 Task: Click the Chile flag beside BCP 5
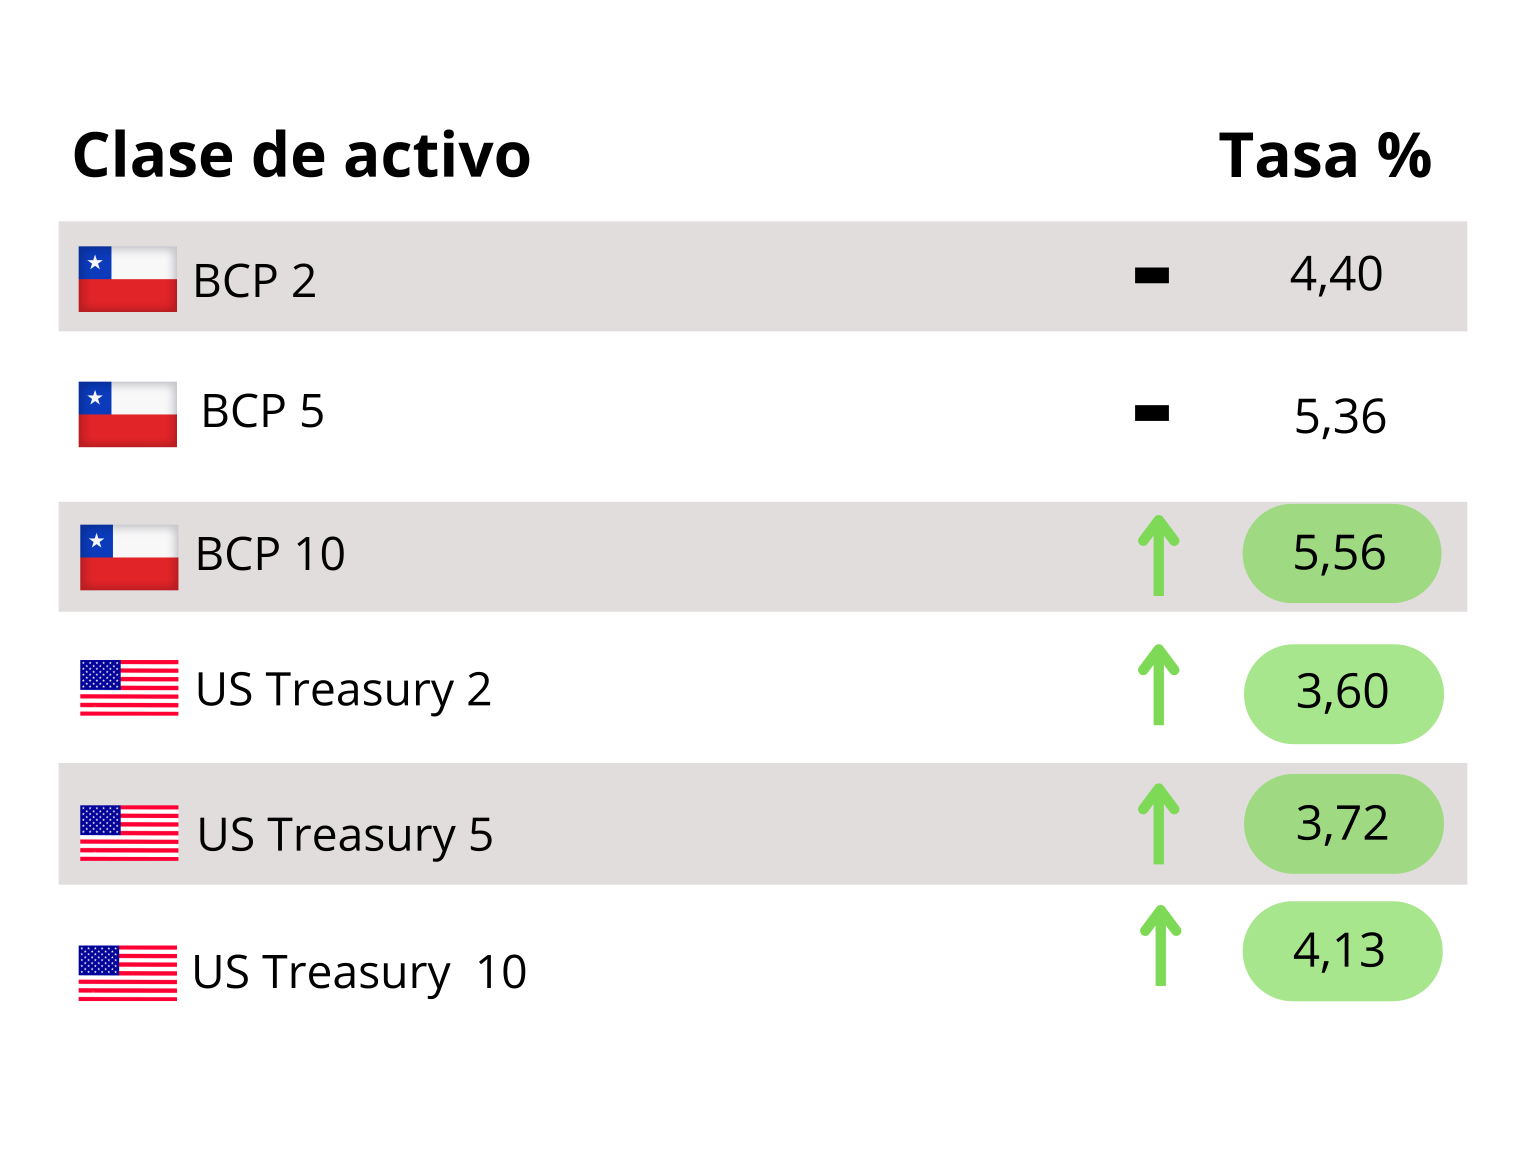tap(128, 414)
